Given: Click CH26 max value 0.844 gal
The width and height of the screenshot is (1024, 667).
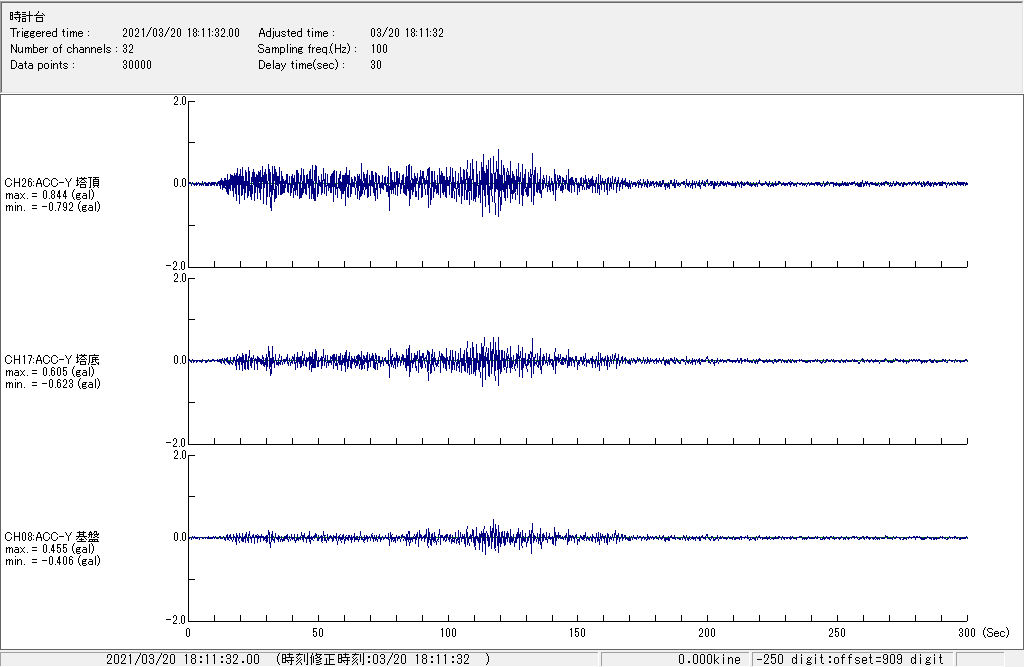Looking at the screenshot, I should click(x=50, y=195).
